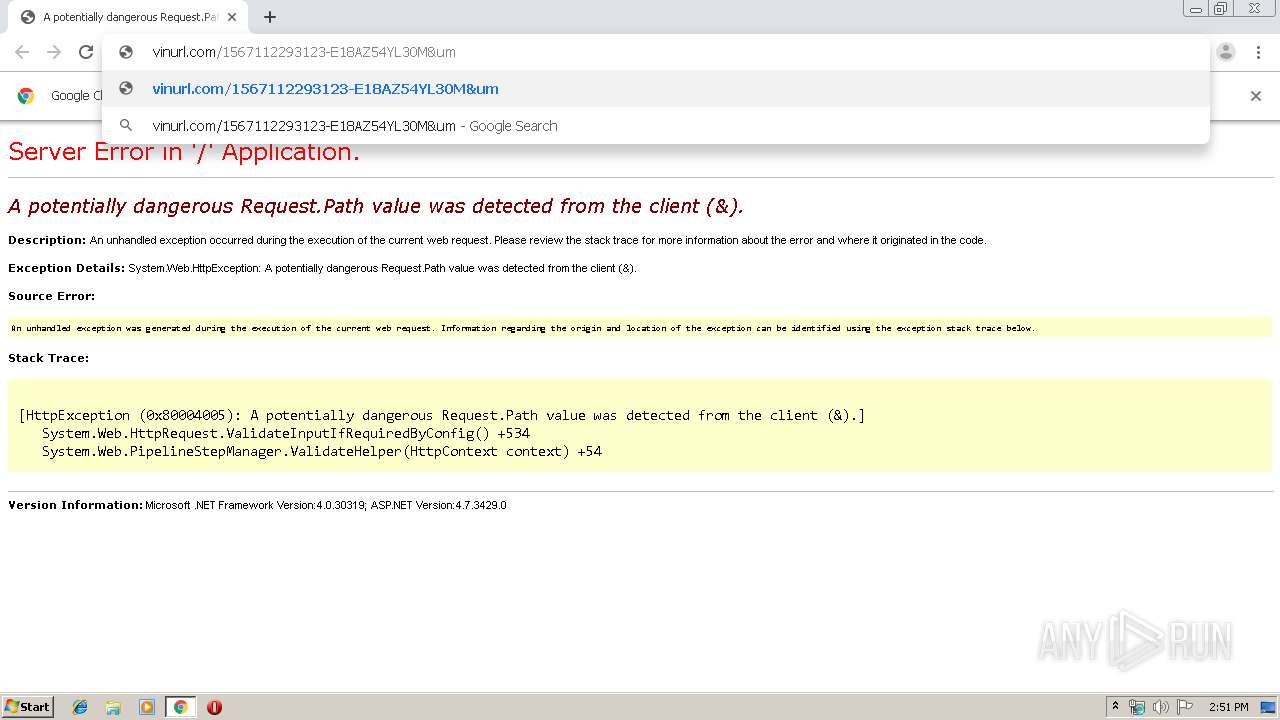Click the 'PipelineStepManager.ValidateHelper' line

(322, 451)
